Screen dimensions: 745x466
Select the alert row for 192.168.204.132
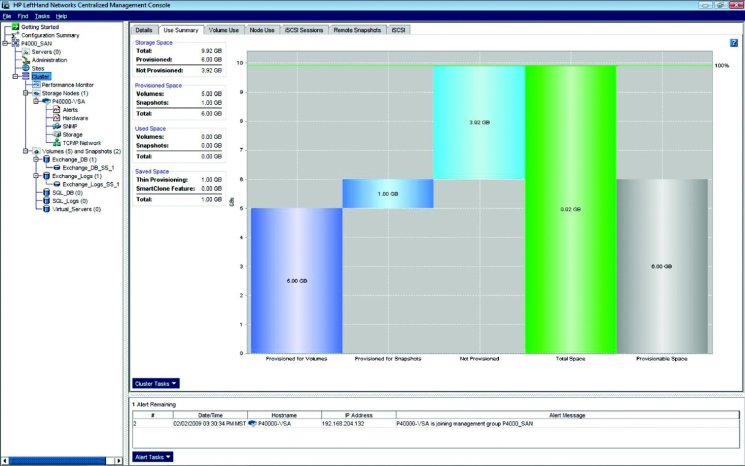tap(436, 423)
